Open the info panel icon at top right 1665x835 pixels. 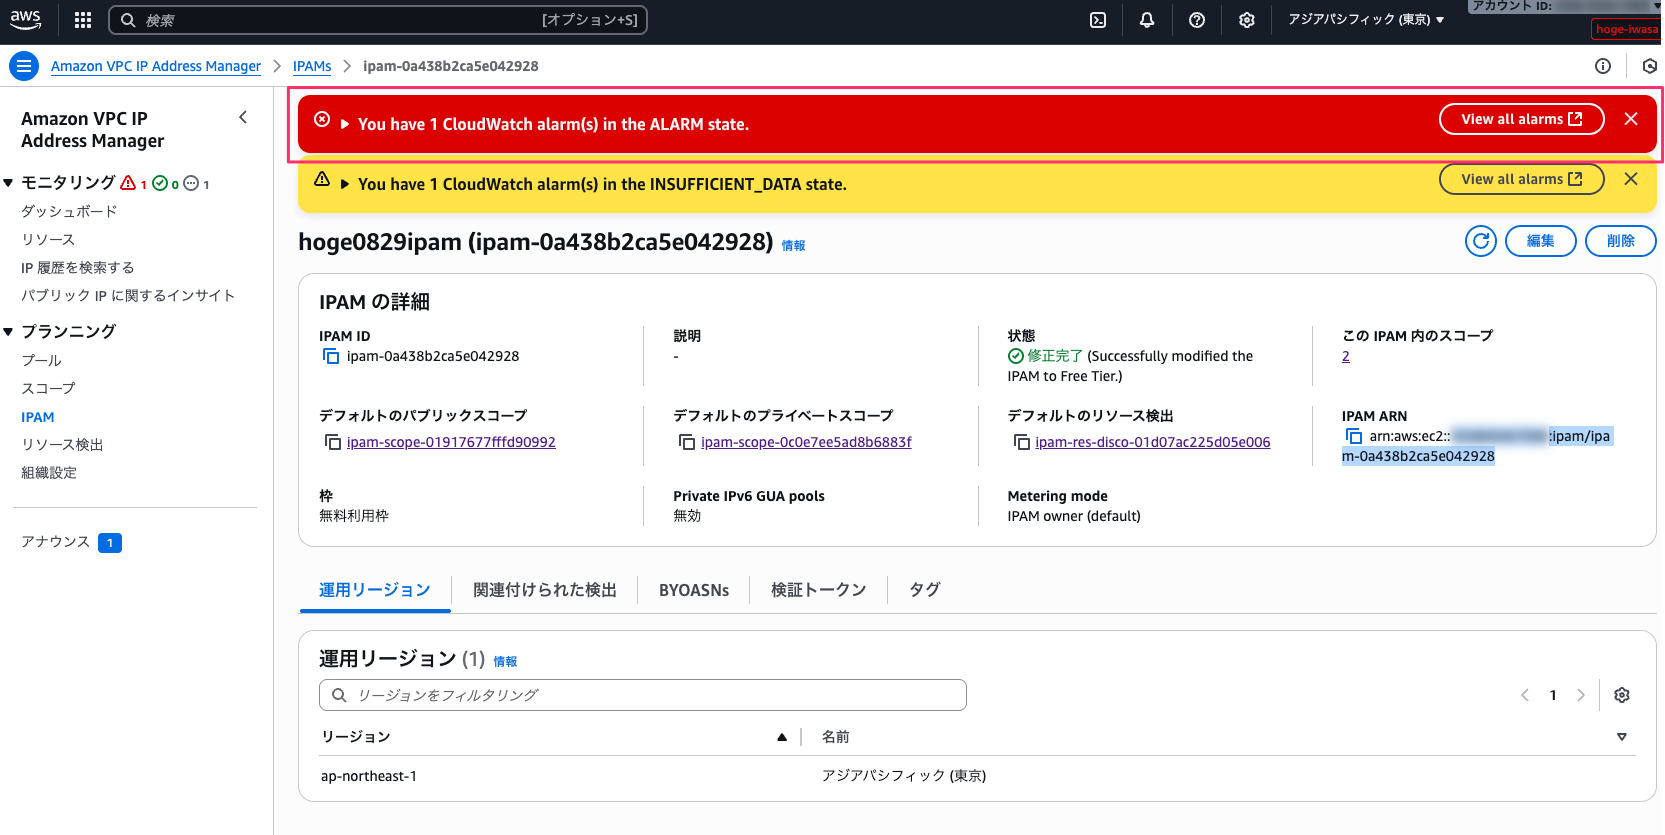(1603, 66)
